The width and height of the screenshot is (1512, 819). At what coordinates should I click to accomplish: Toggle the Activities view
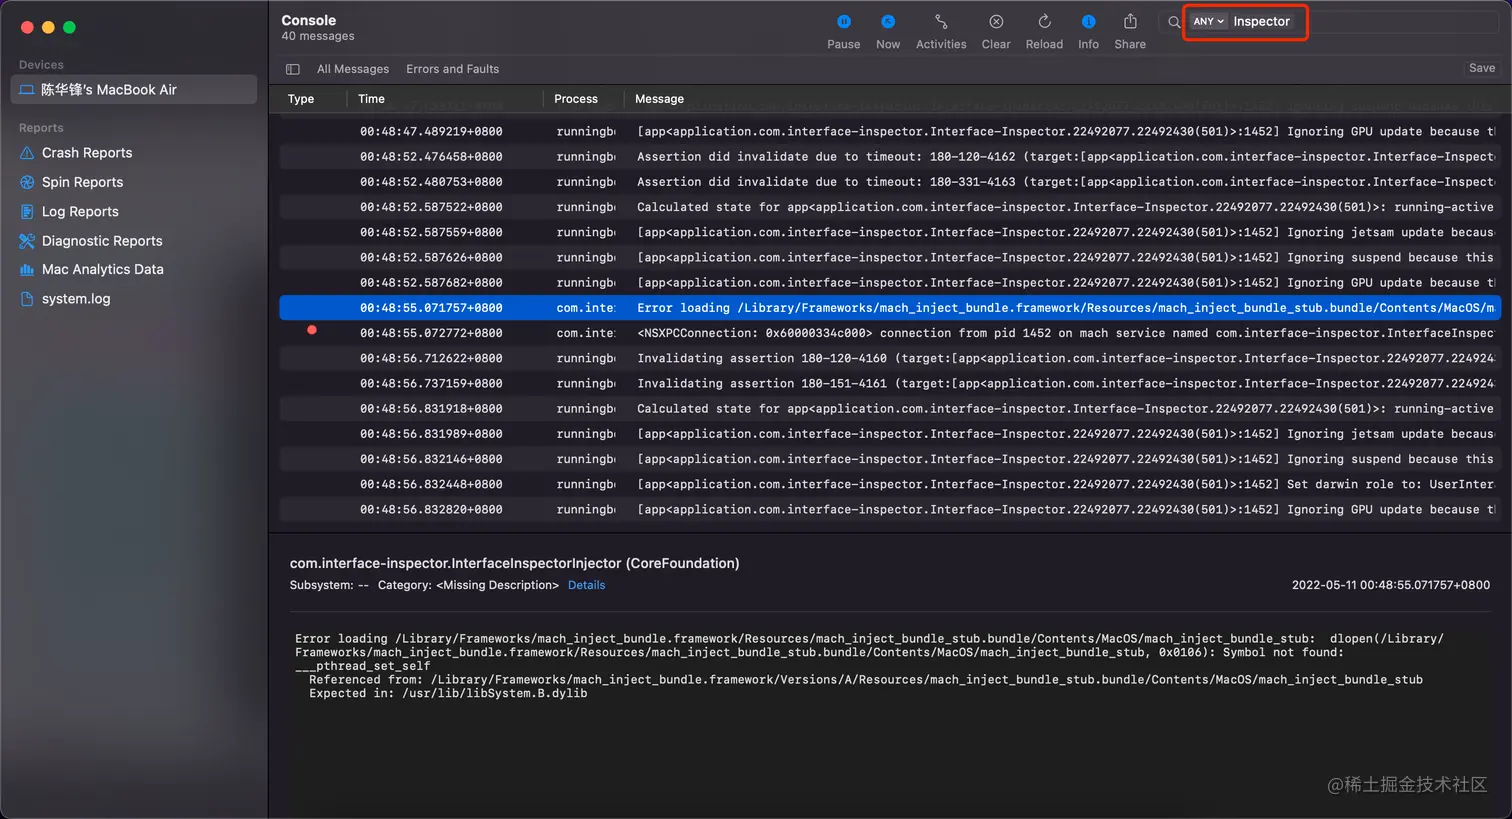pos(941,31)
